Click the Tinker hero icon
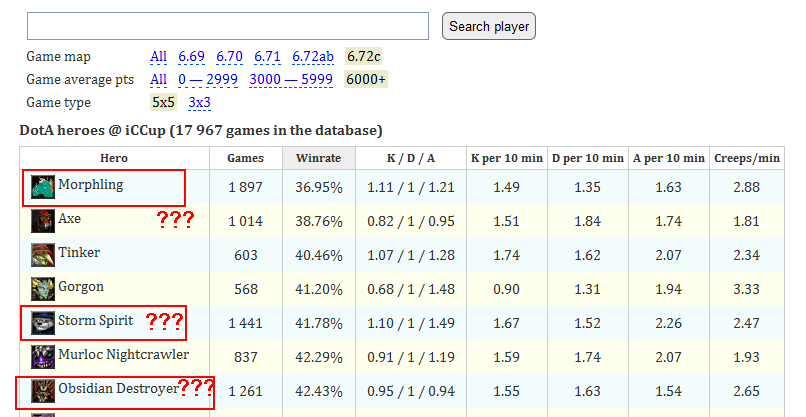The height and width of the screenshot is (417, 806). (x=43, y=255)
